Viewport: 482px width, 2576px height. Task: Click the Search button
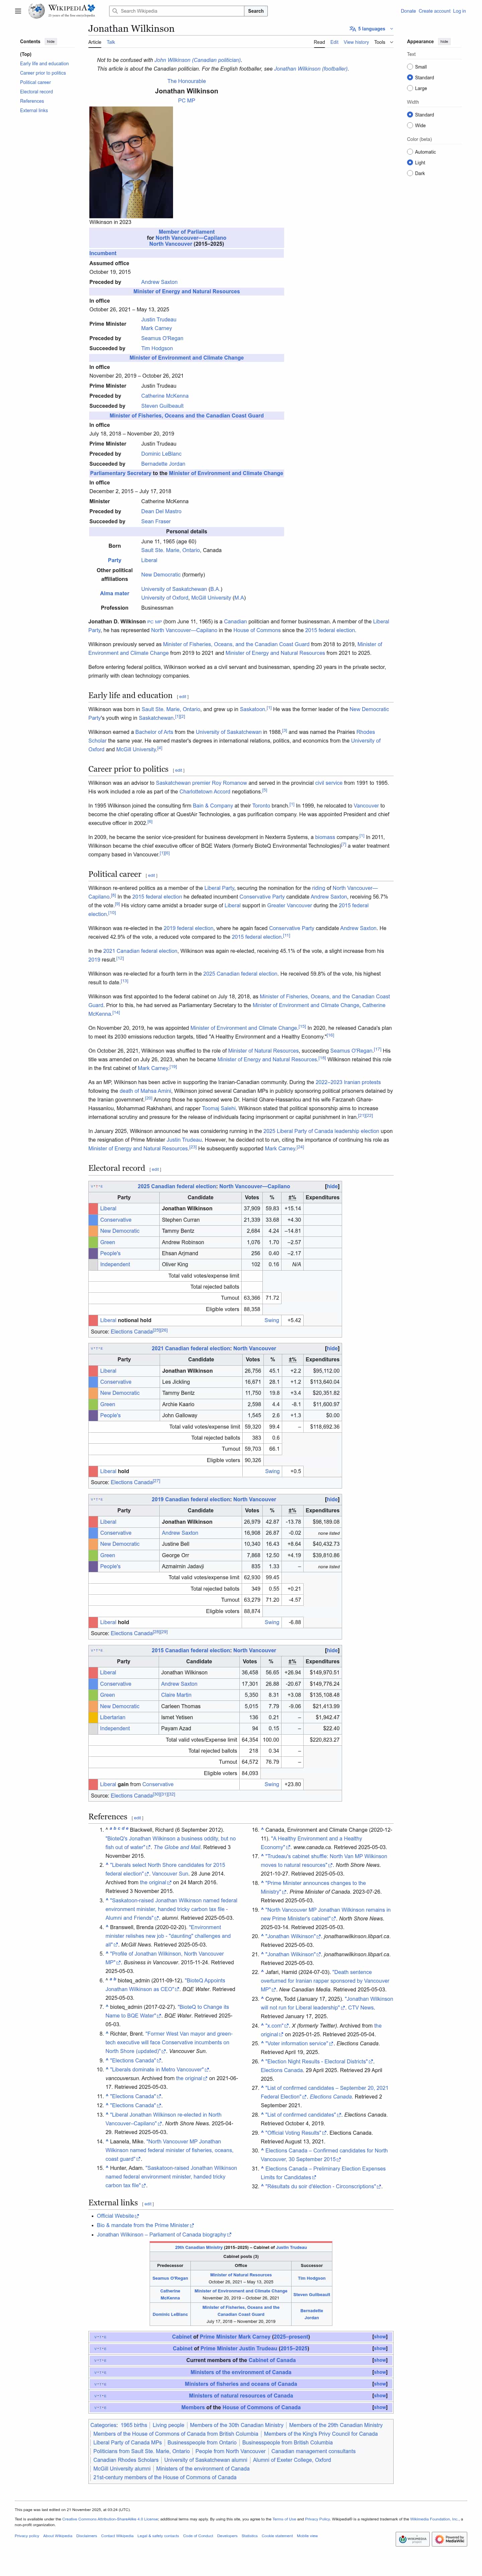(x=256, y=11)
